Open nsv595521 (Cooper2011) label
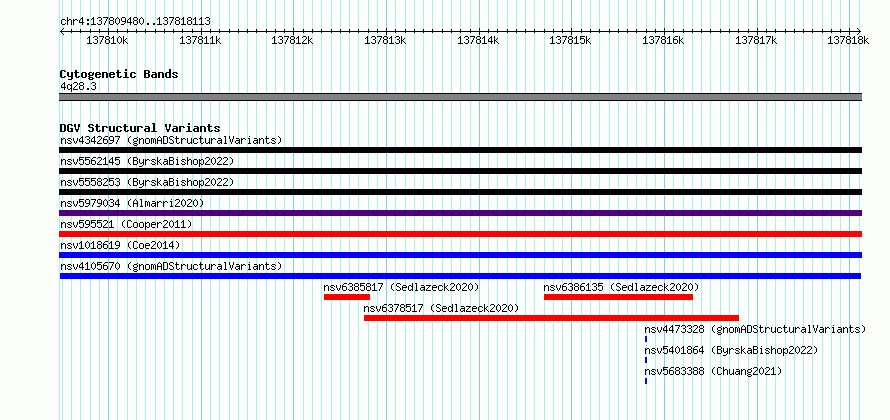 coord(126,224)
